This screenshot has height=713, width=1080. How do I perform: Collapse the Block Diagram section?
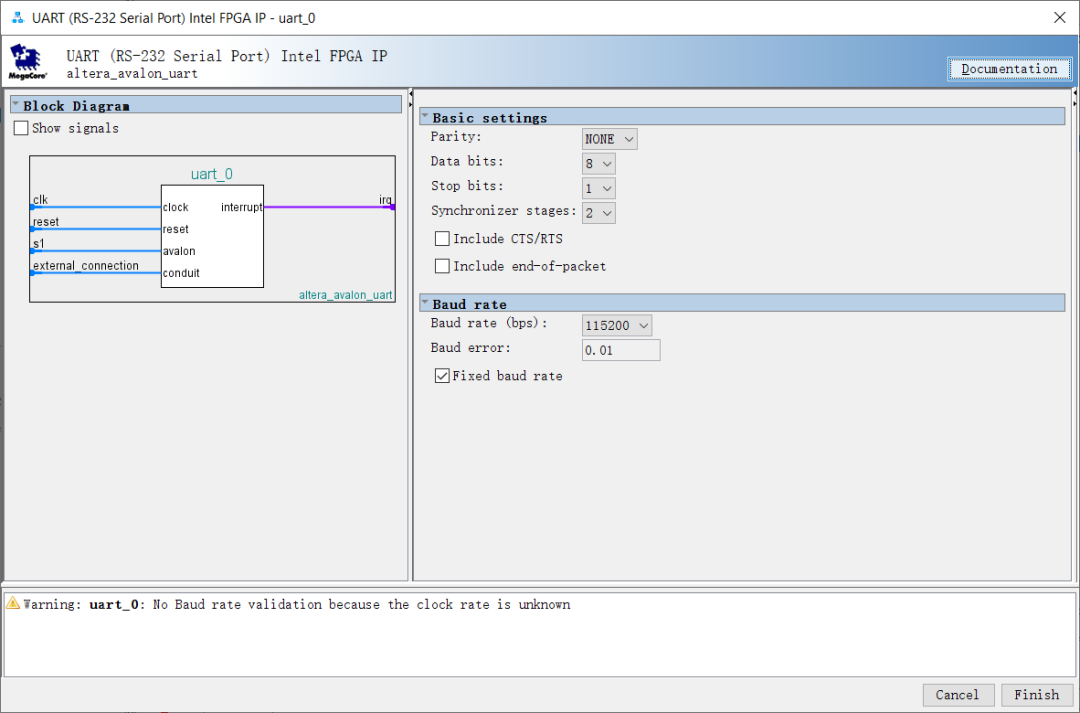[16, 105]
